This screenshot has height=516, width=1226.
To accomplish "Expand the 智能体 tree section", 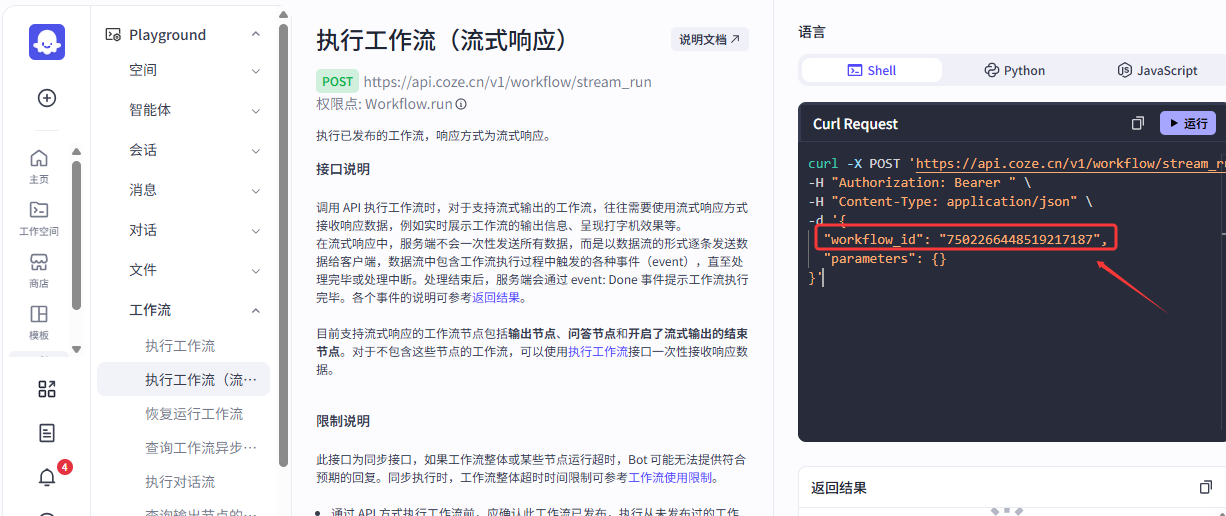I will click(256, 110).
